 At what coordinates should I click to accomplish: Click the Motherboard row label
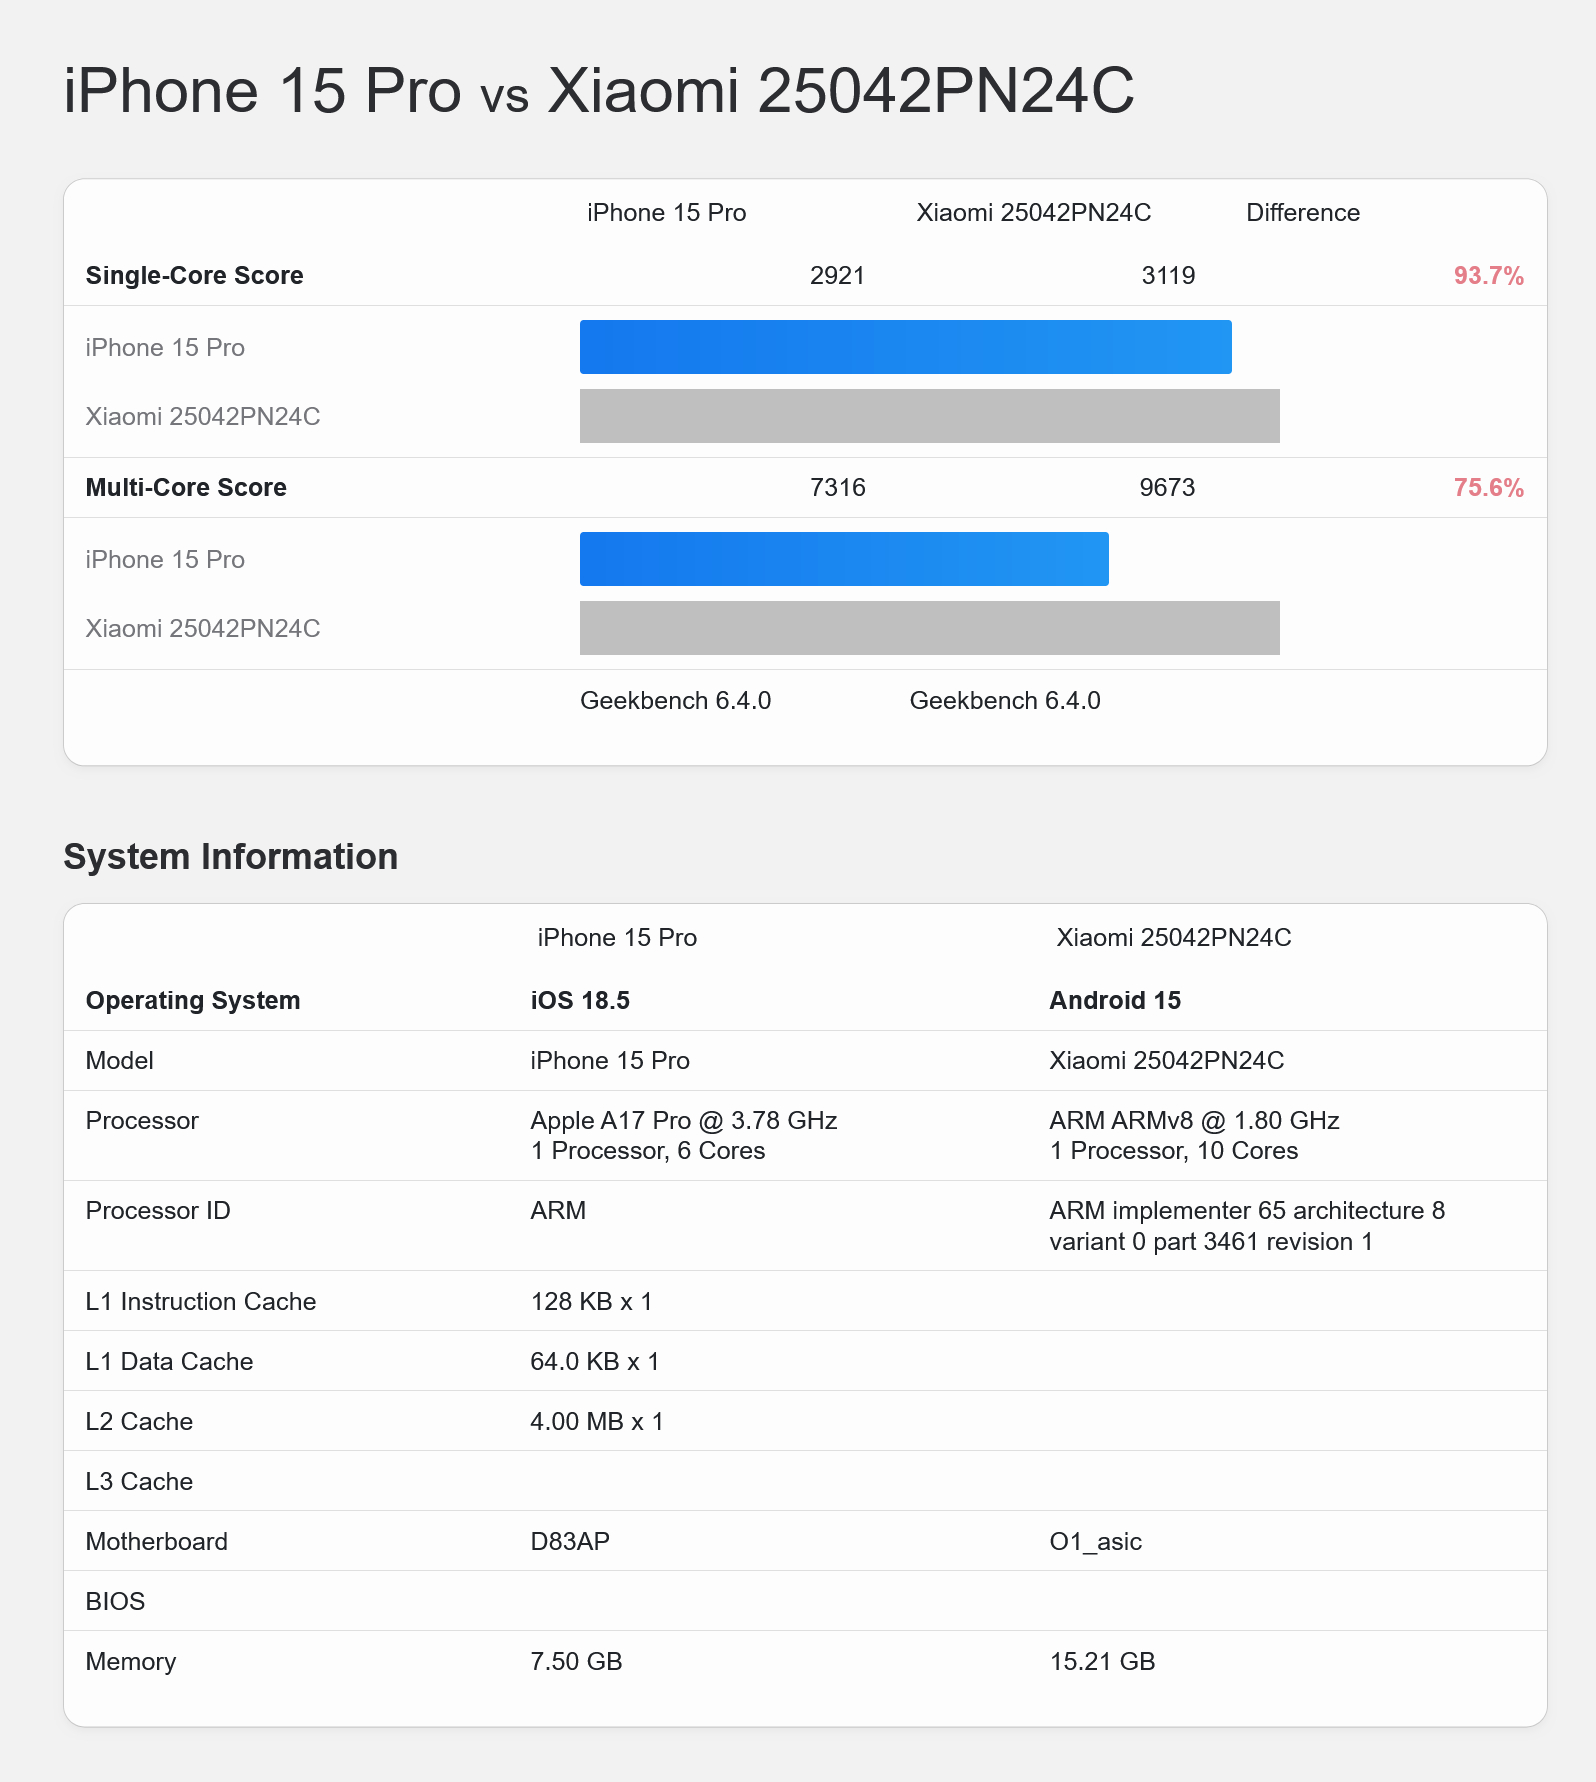156,1542
